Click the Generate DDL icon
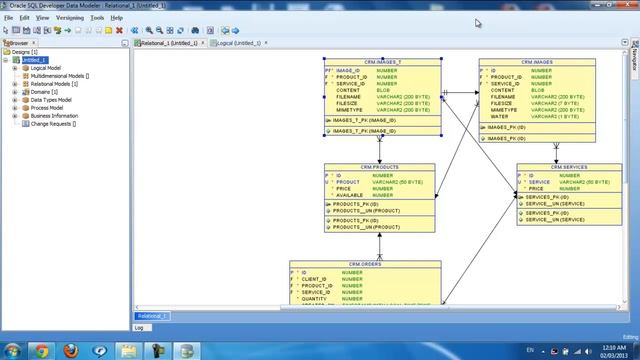The width and height of the screenshot is (640, 360). (x=210, y=30)
